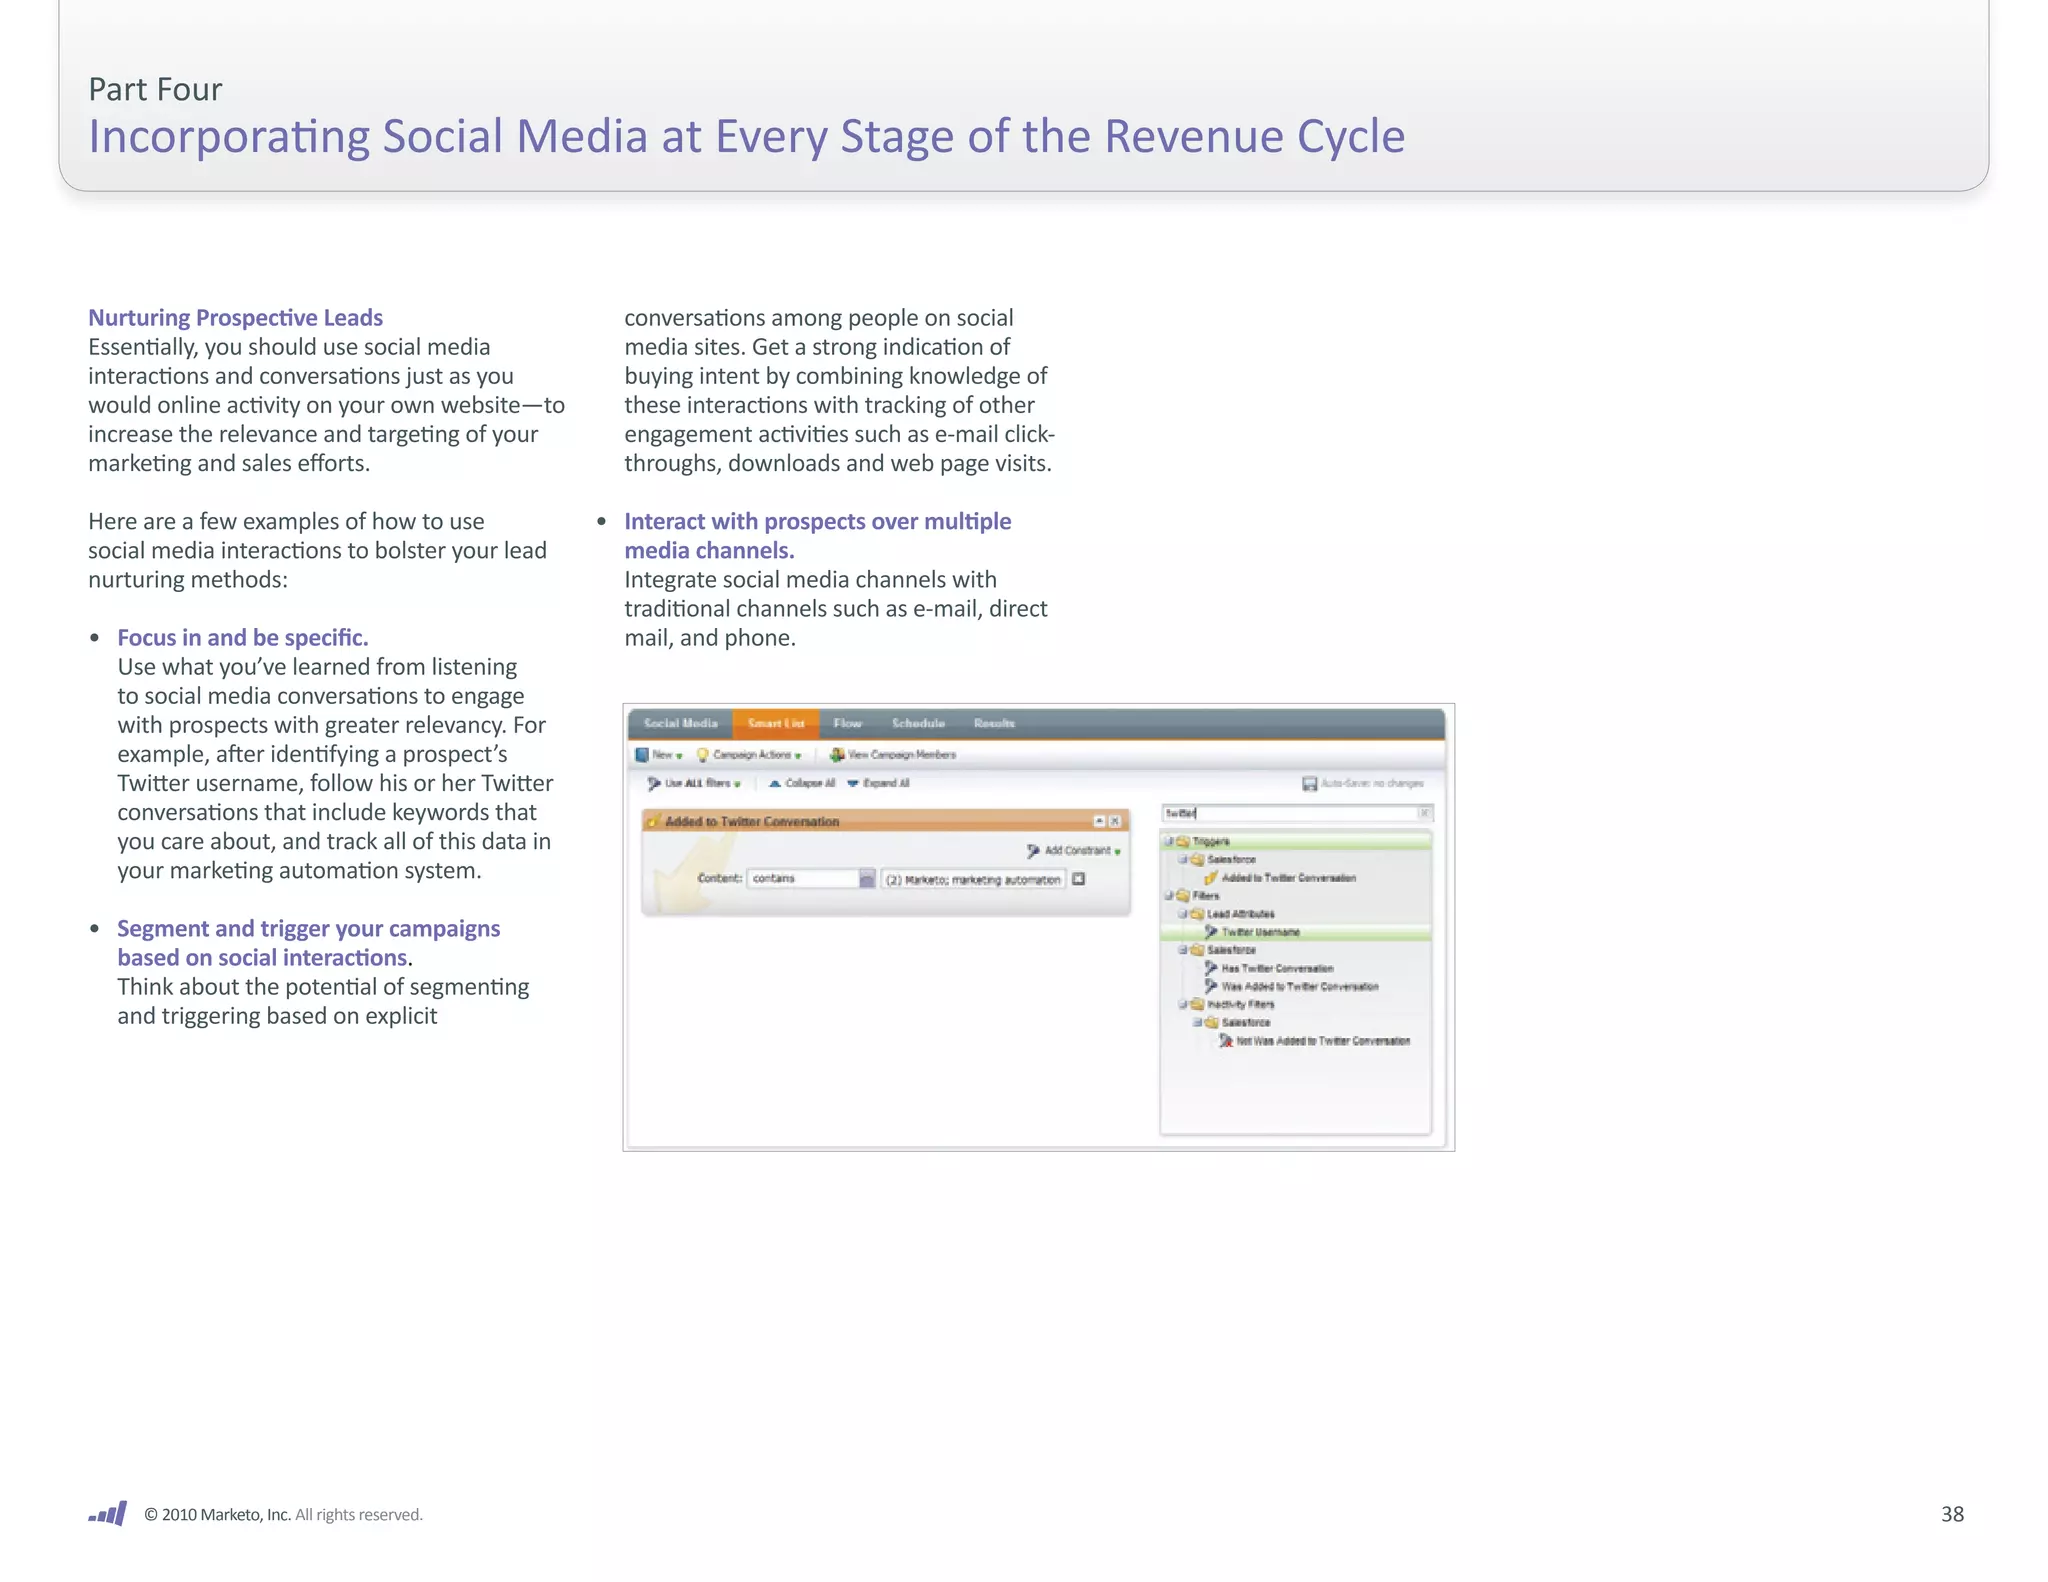Click the Campaign Actions lightbulb icon

click(702, 755)
